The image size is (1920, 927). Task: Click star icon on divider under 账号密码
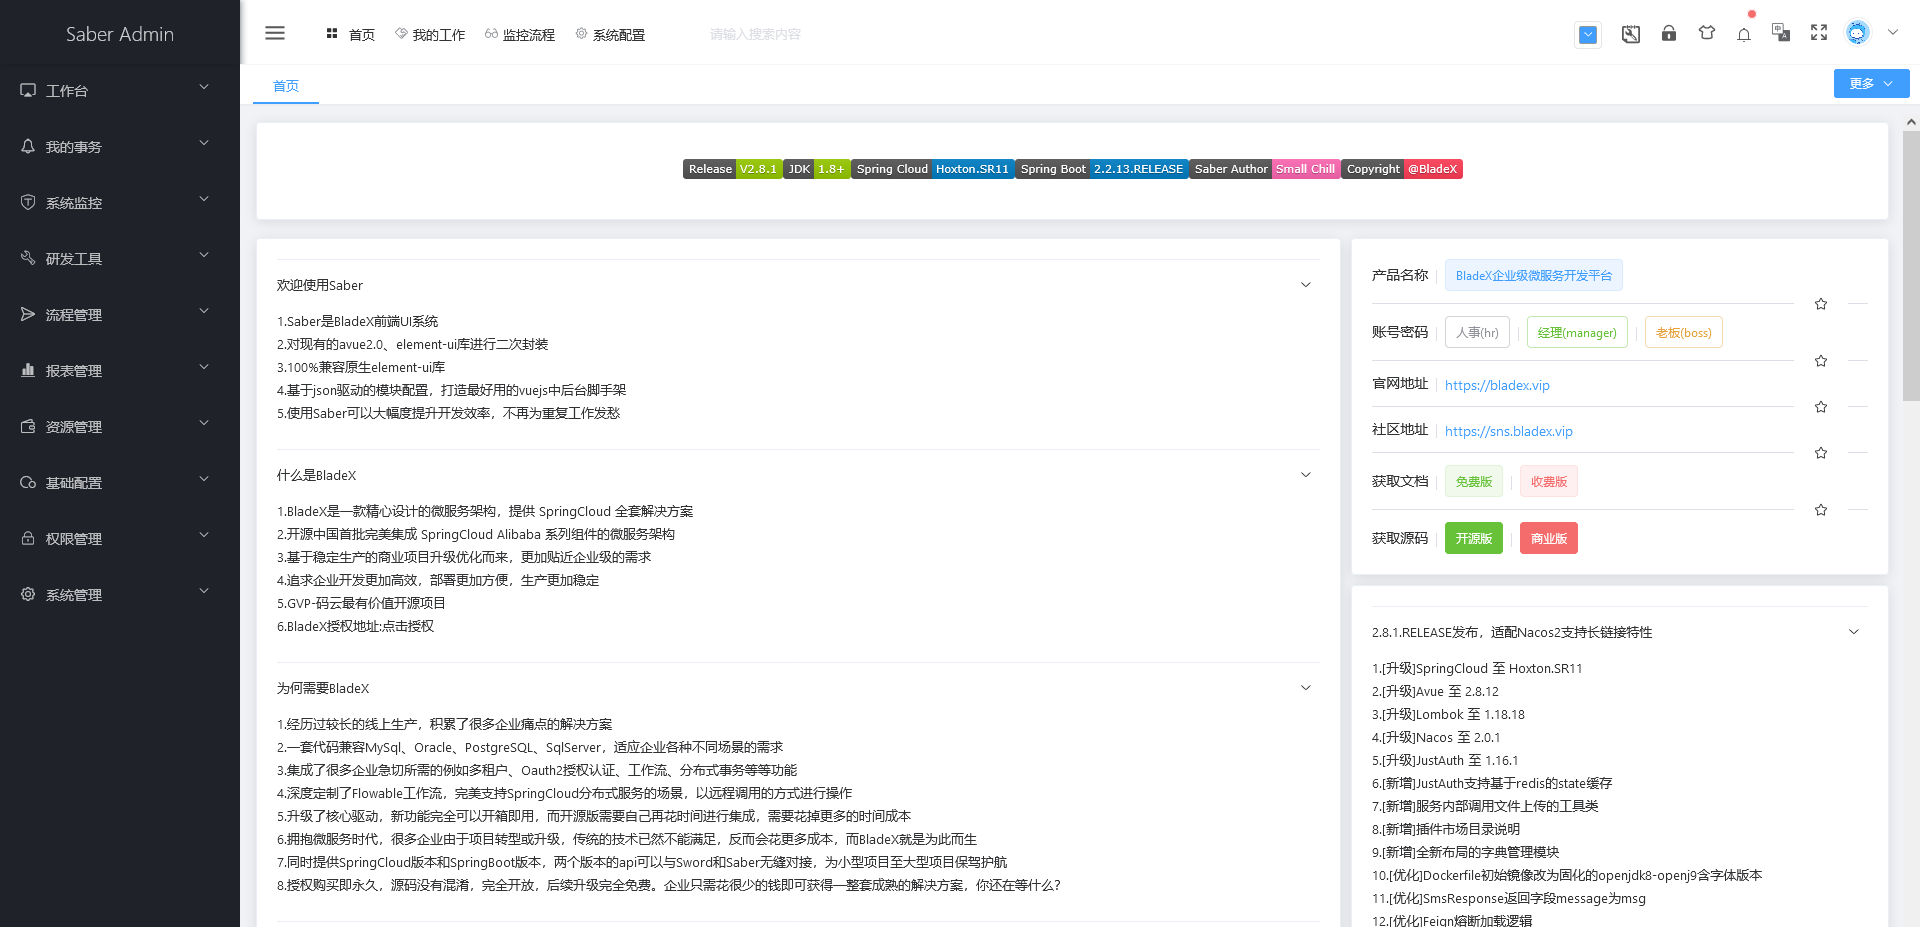click(x=1821, y=361)
